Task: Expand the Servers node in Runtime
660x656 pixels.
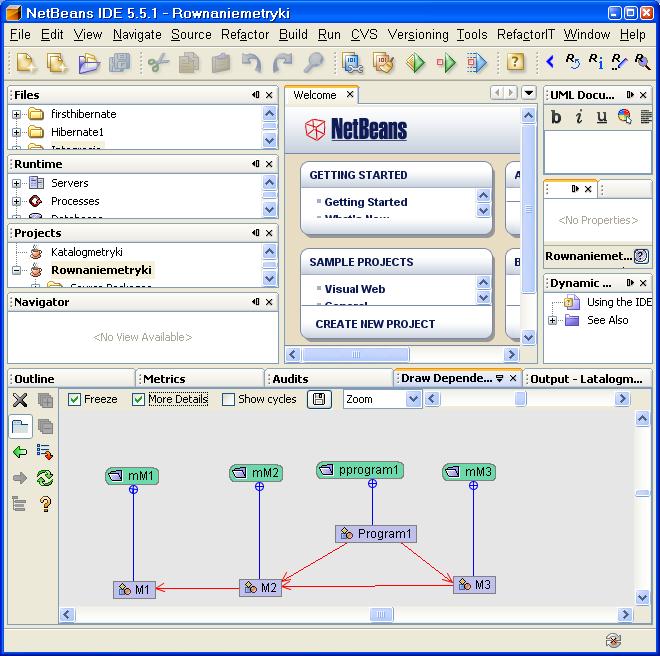Action: point(16,183)
